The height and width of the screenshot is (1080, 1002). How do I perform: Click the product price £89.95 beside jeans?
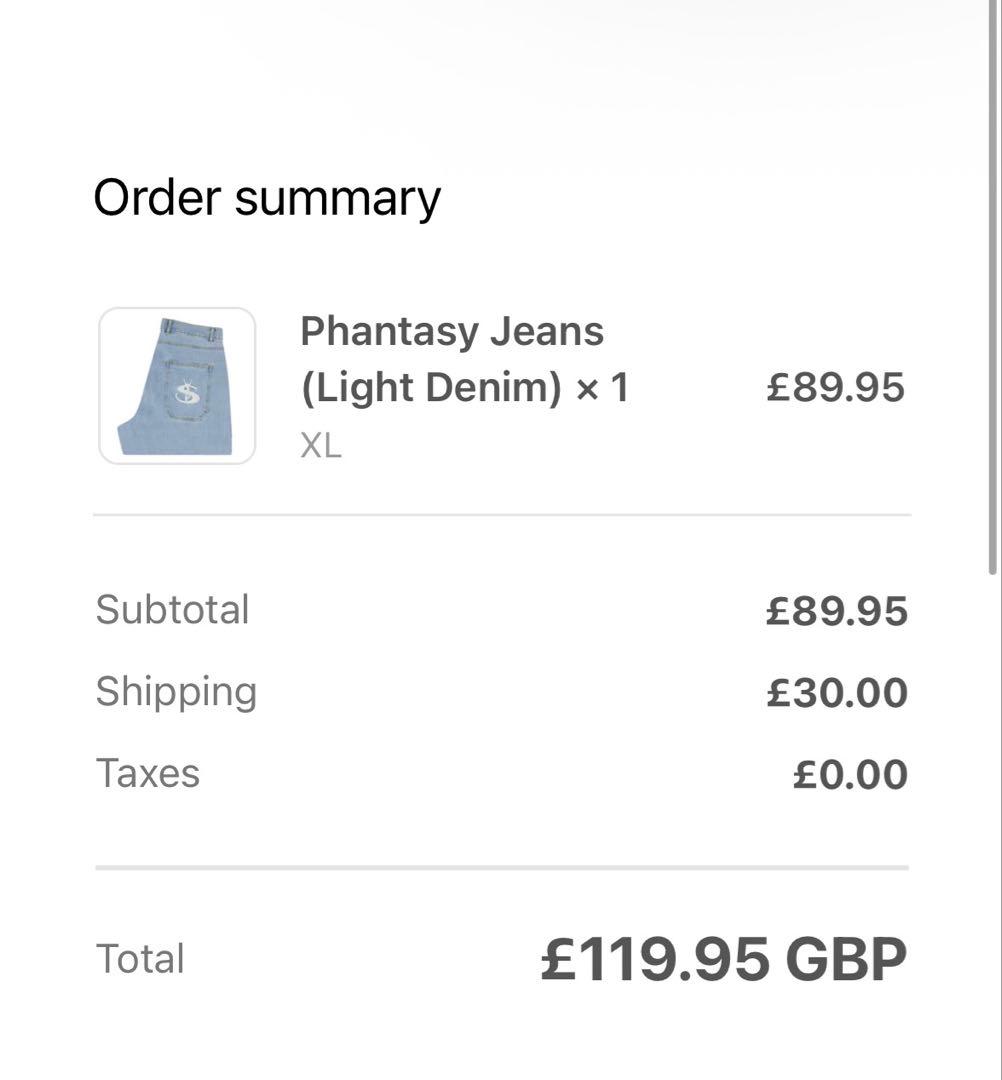click(835, 388)
